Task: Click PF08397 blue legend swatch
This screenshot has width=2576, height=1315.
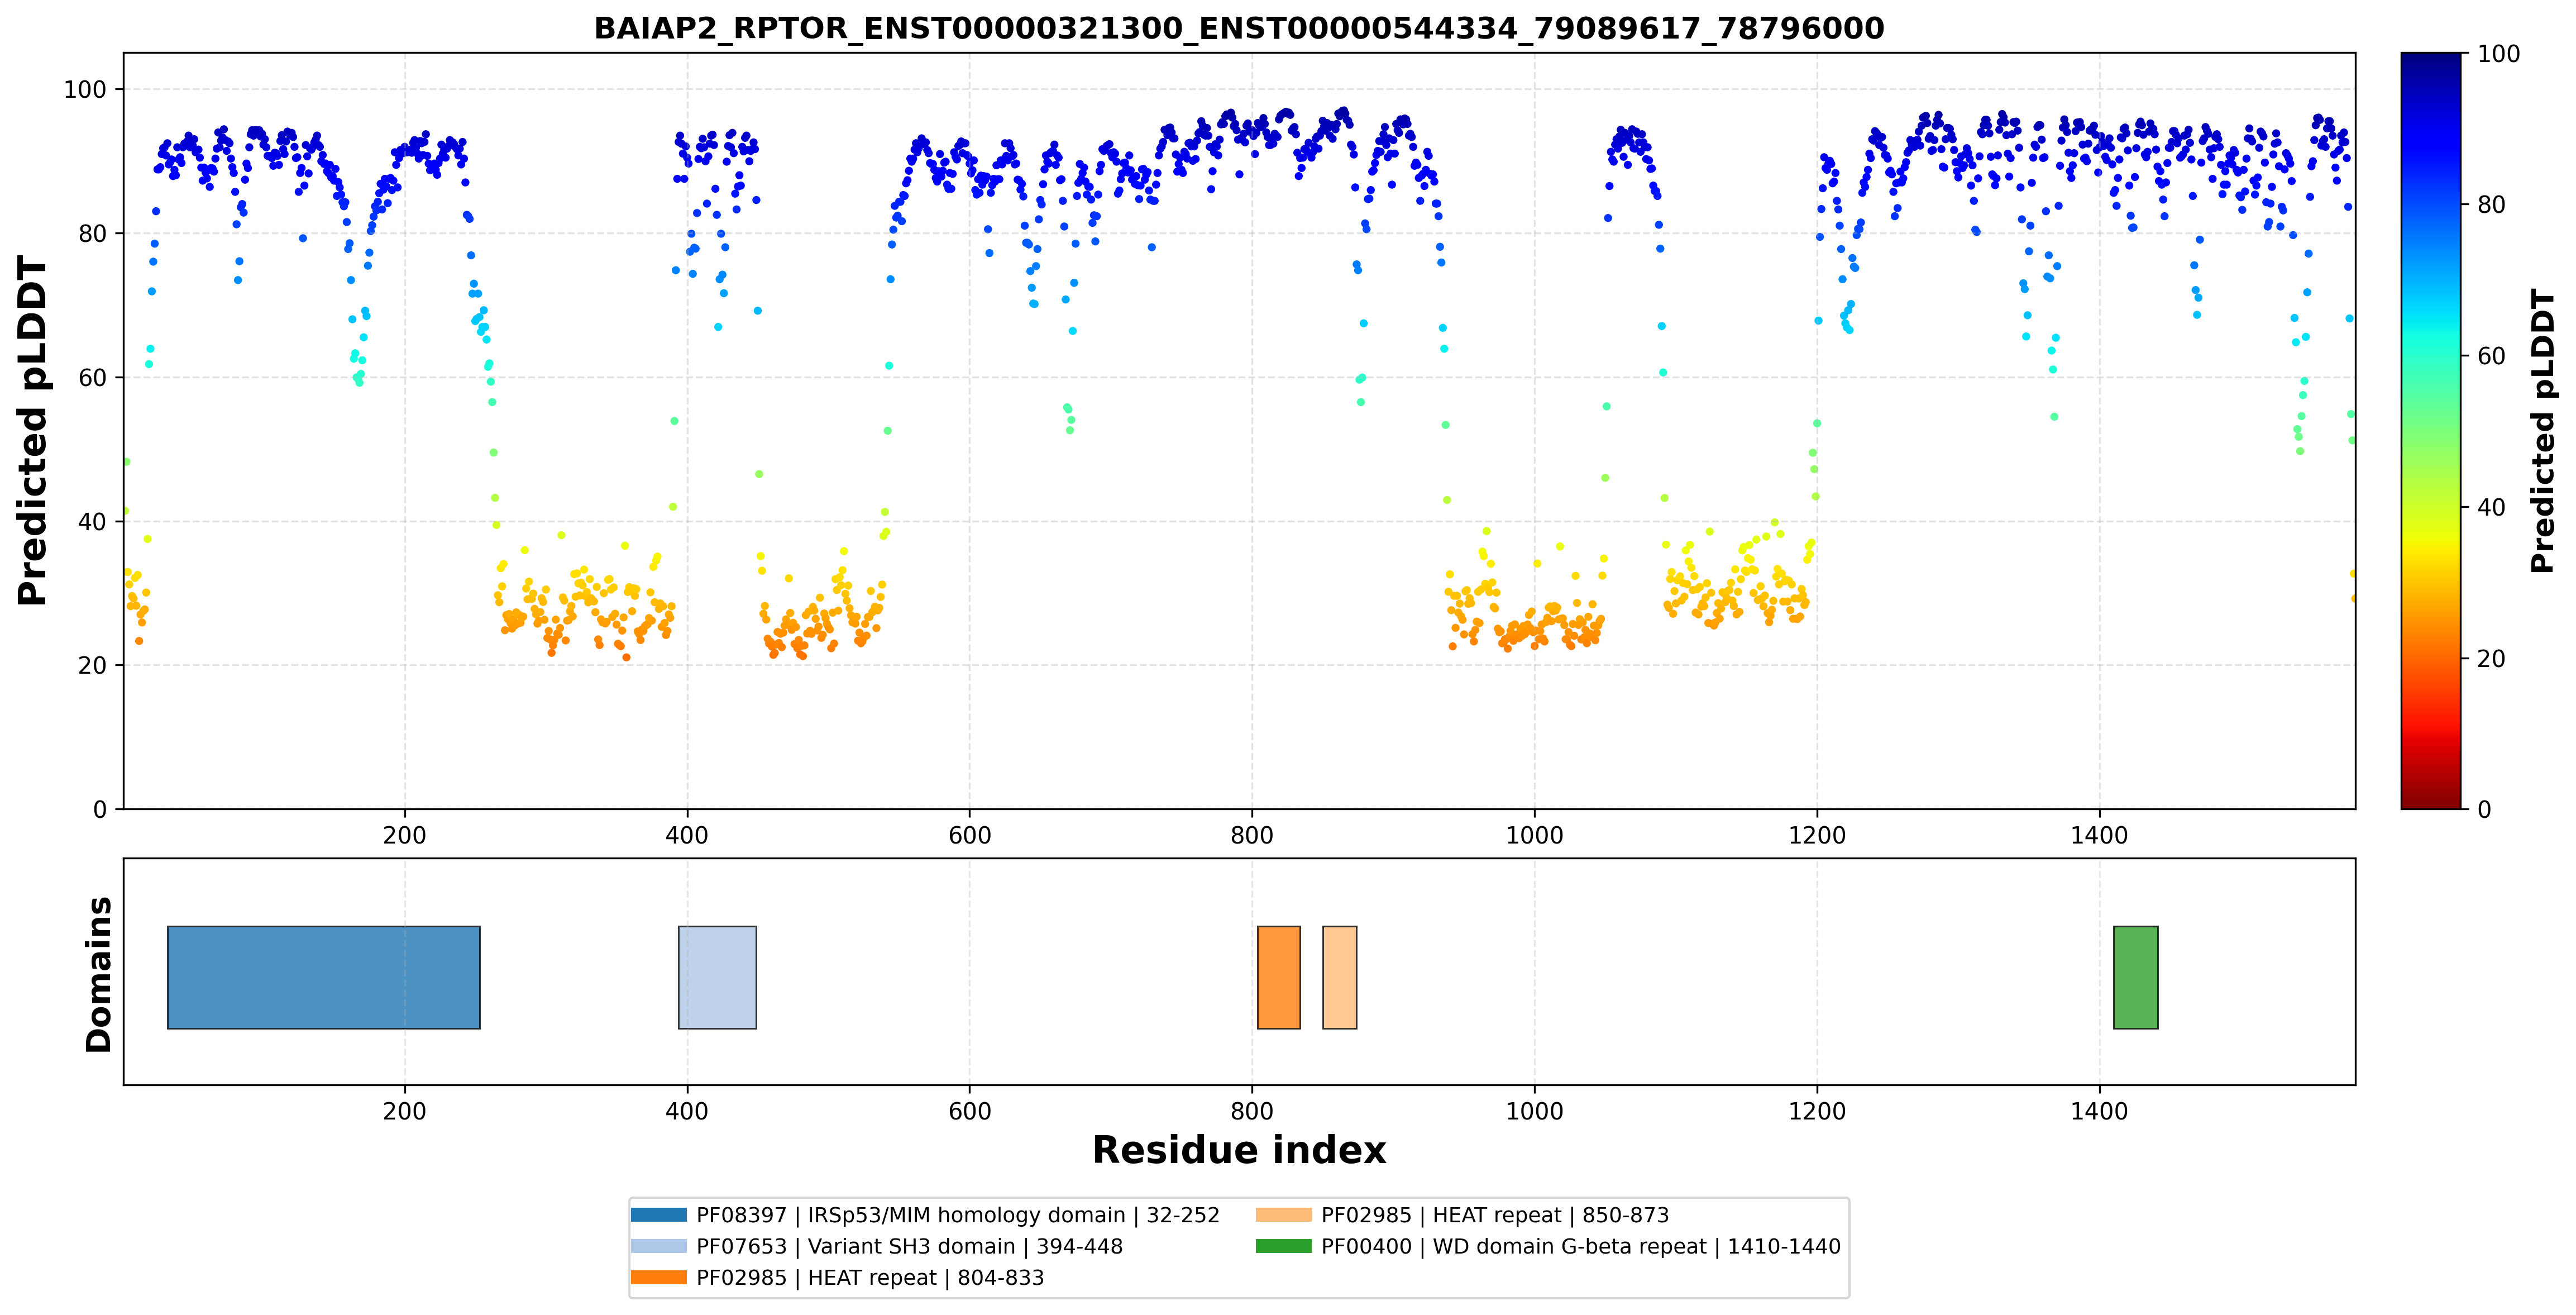Action: tap(658, 1215)
